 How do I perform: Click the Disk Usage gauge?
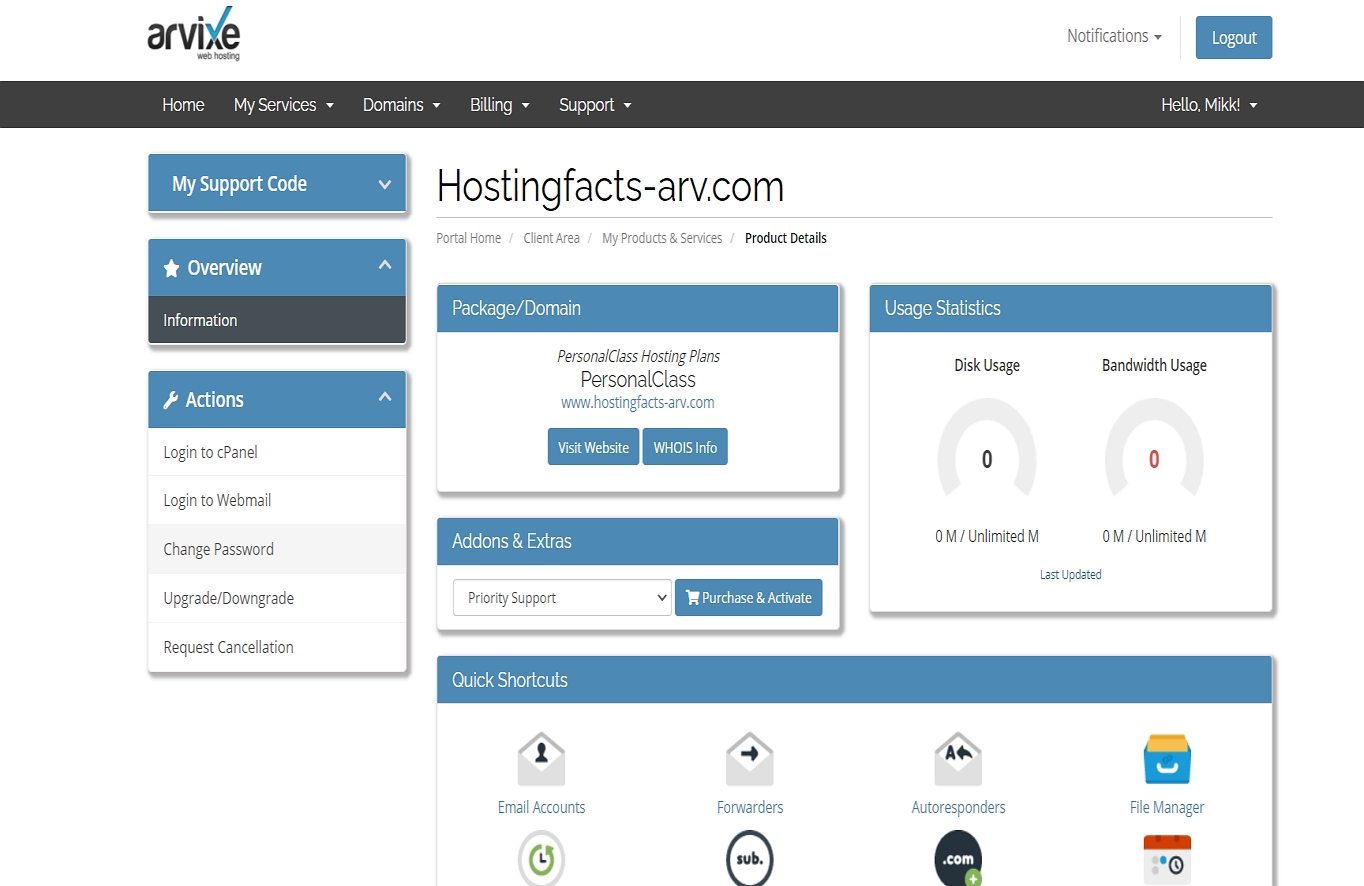[x=987, y=450]
